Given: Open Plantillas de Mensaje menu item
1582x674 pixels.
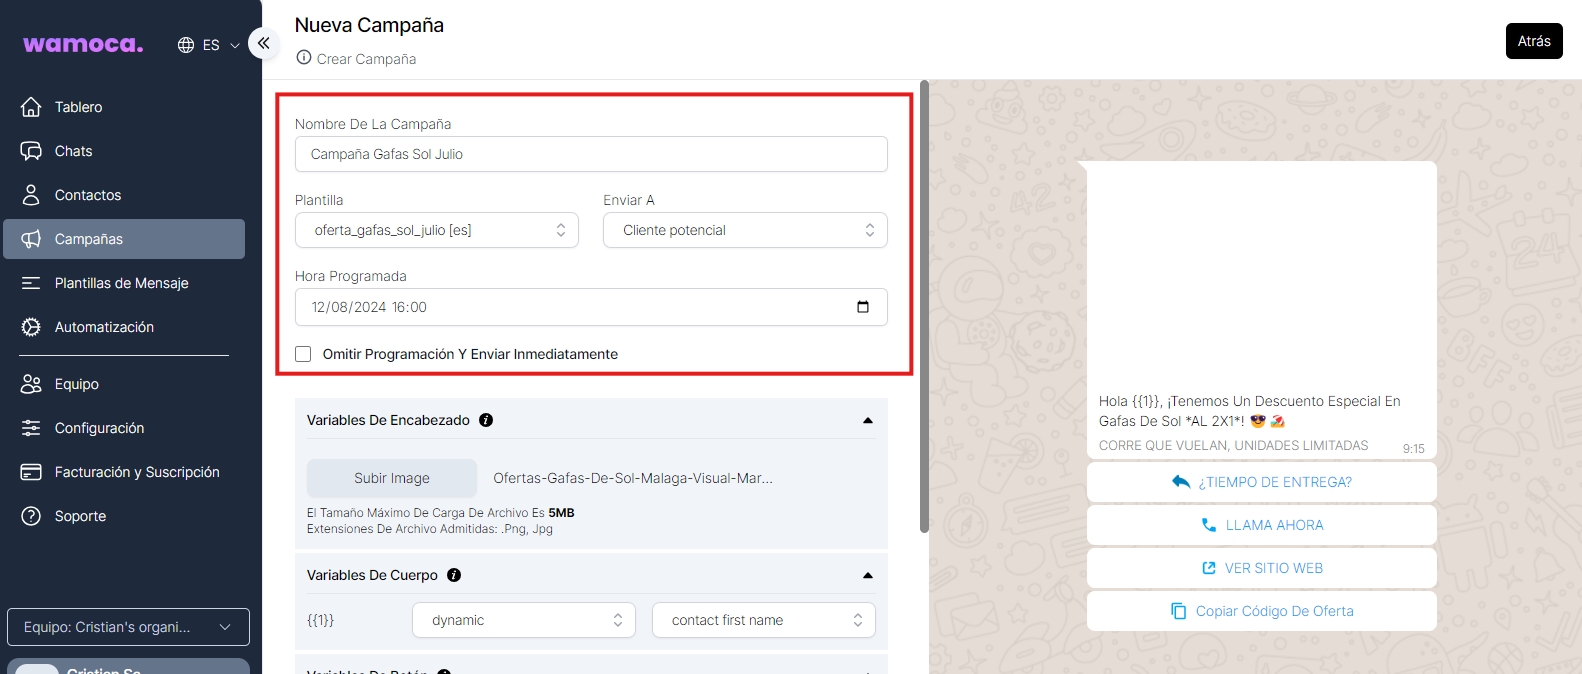Looking at the screenshot, I should pyautogui.click(x=121, y=283).
